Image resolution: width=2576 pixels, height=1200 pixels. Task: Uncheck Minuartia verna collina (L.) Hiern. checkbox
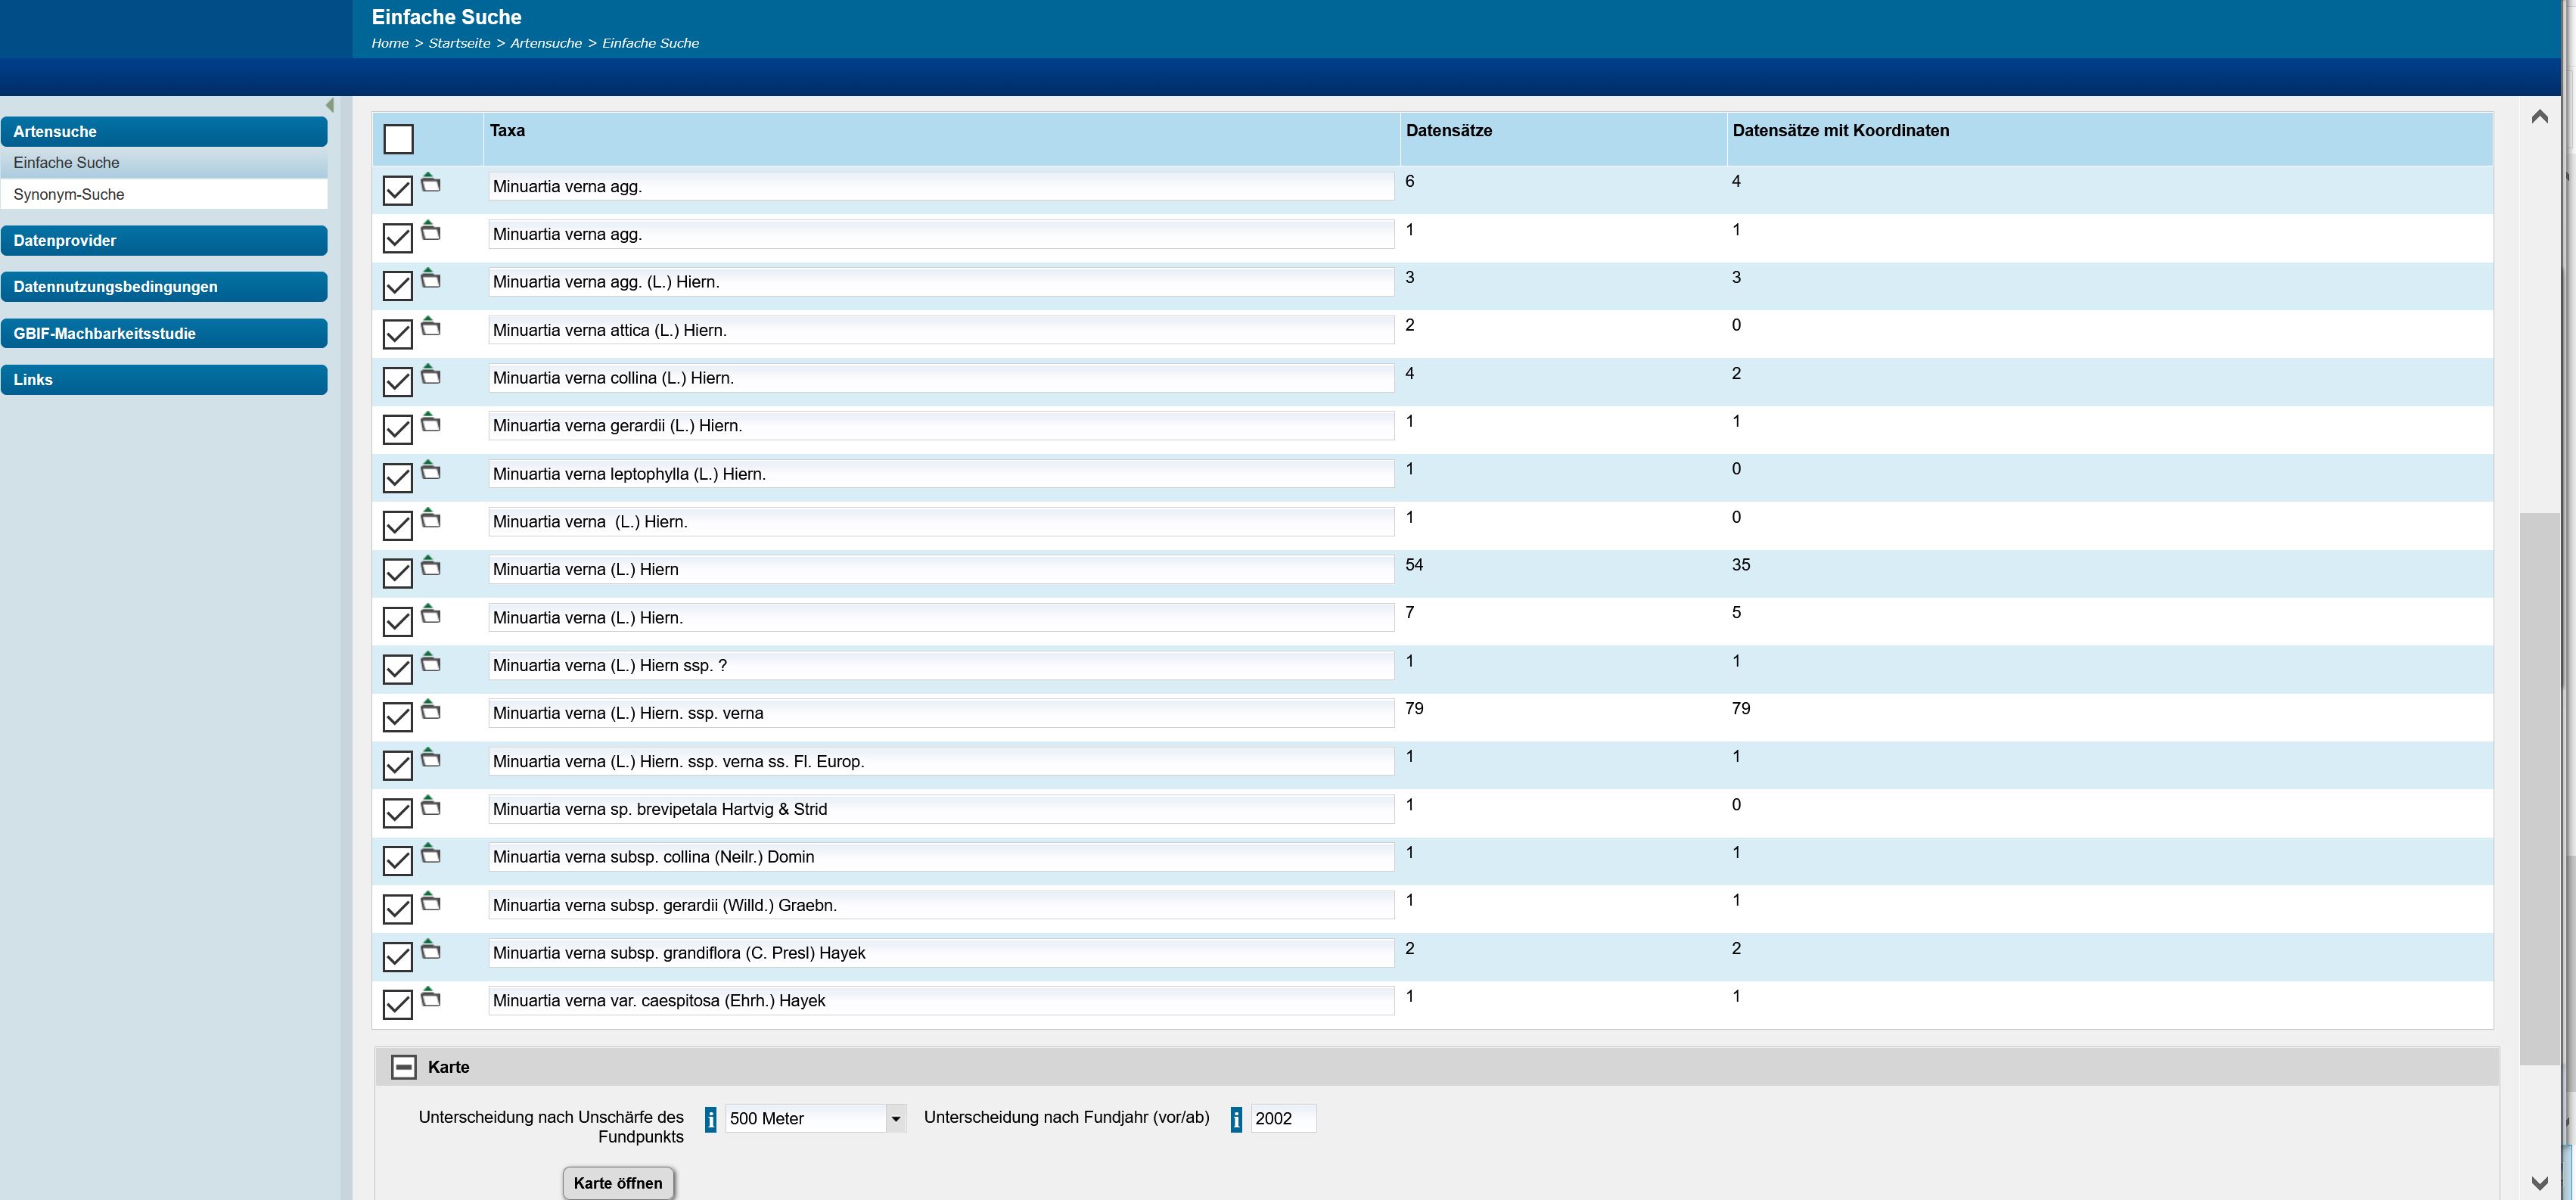pyautogui.click(x=398, y=382)
